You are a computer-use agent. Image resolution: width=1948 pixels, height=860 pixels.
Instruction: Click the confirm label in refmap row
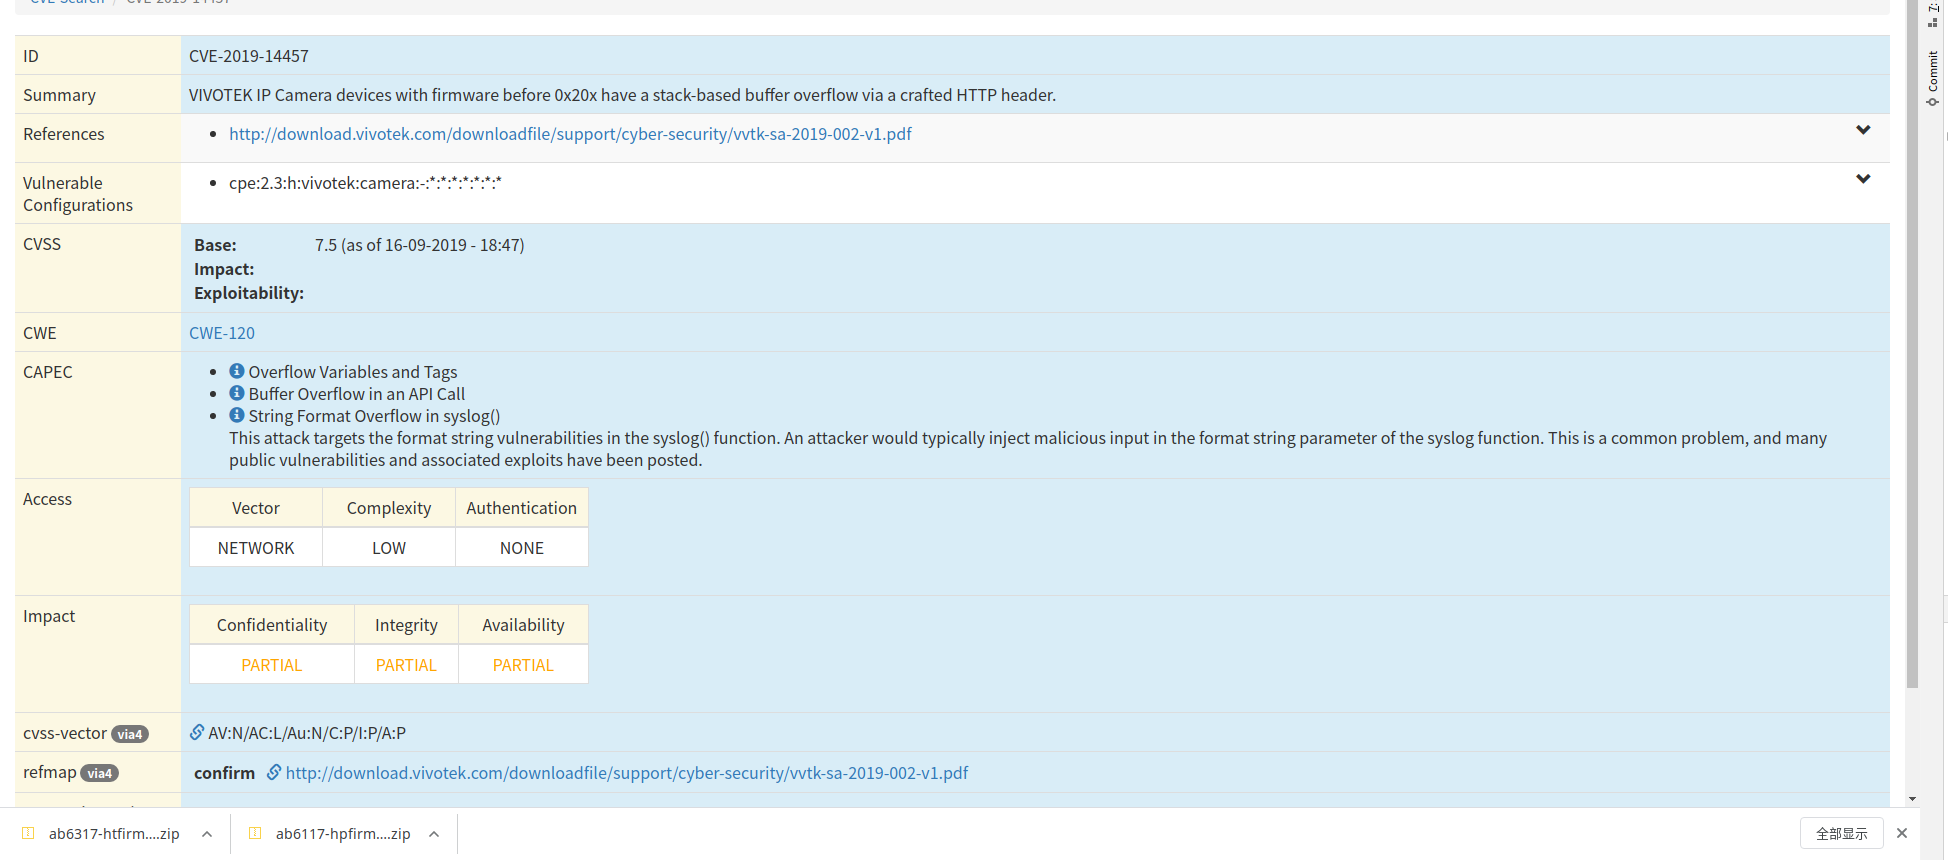pyautogui.click(x=224, y=773)
